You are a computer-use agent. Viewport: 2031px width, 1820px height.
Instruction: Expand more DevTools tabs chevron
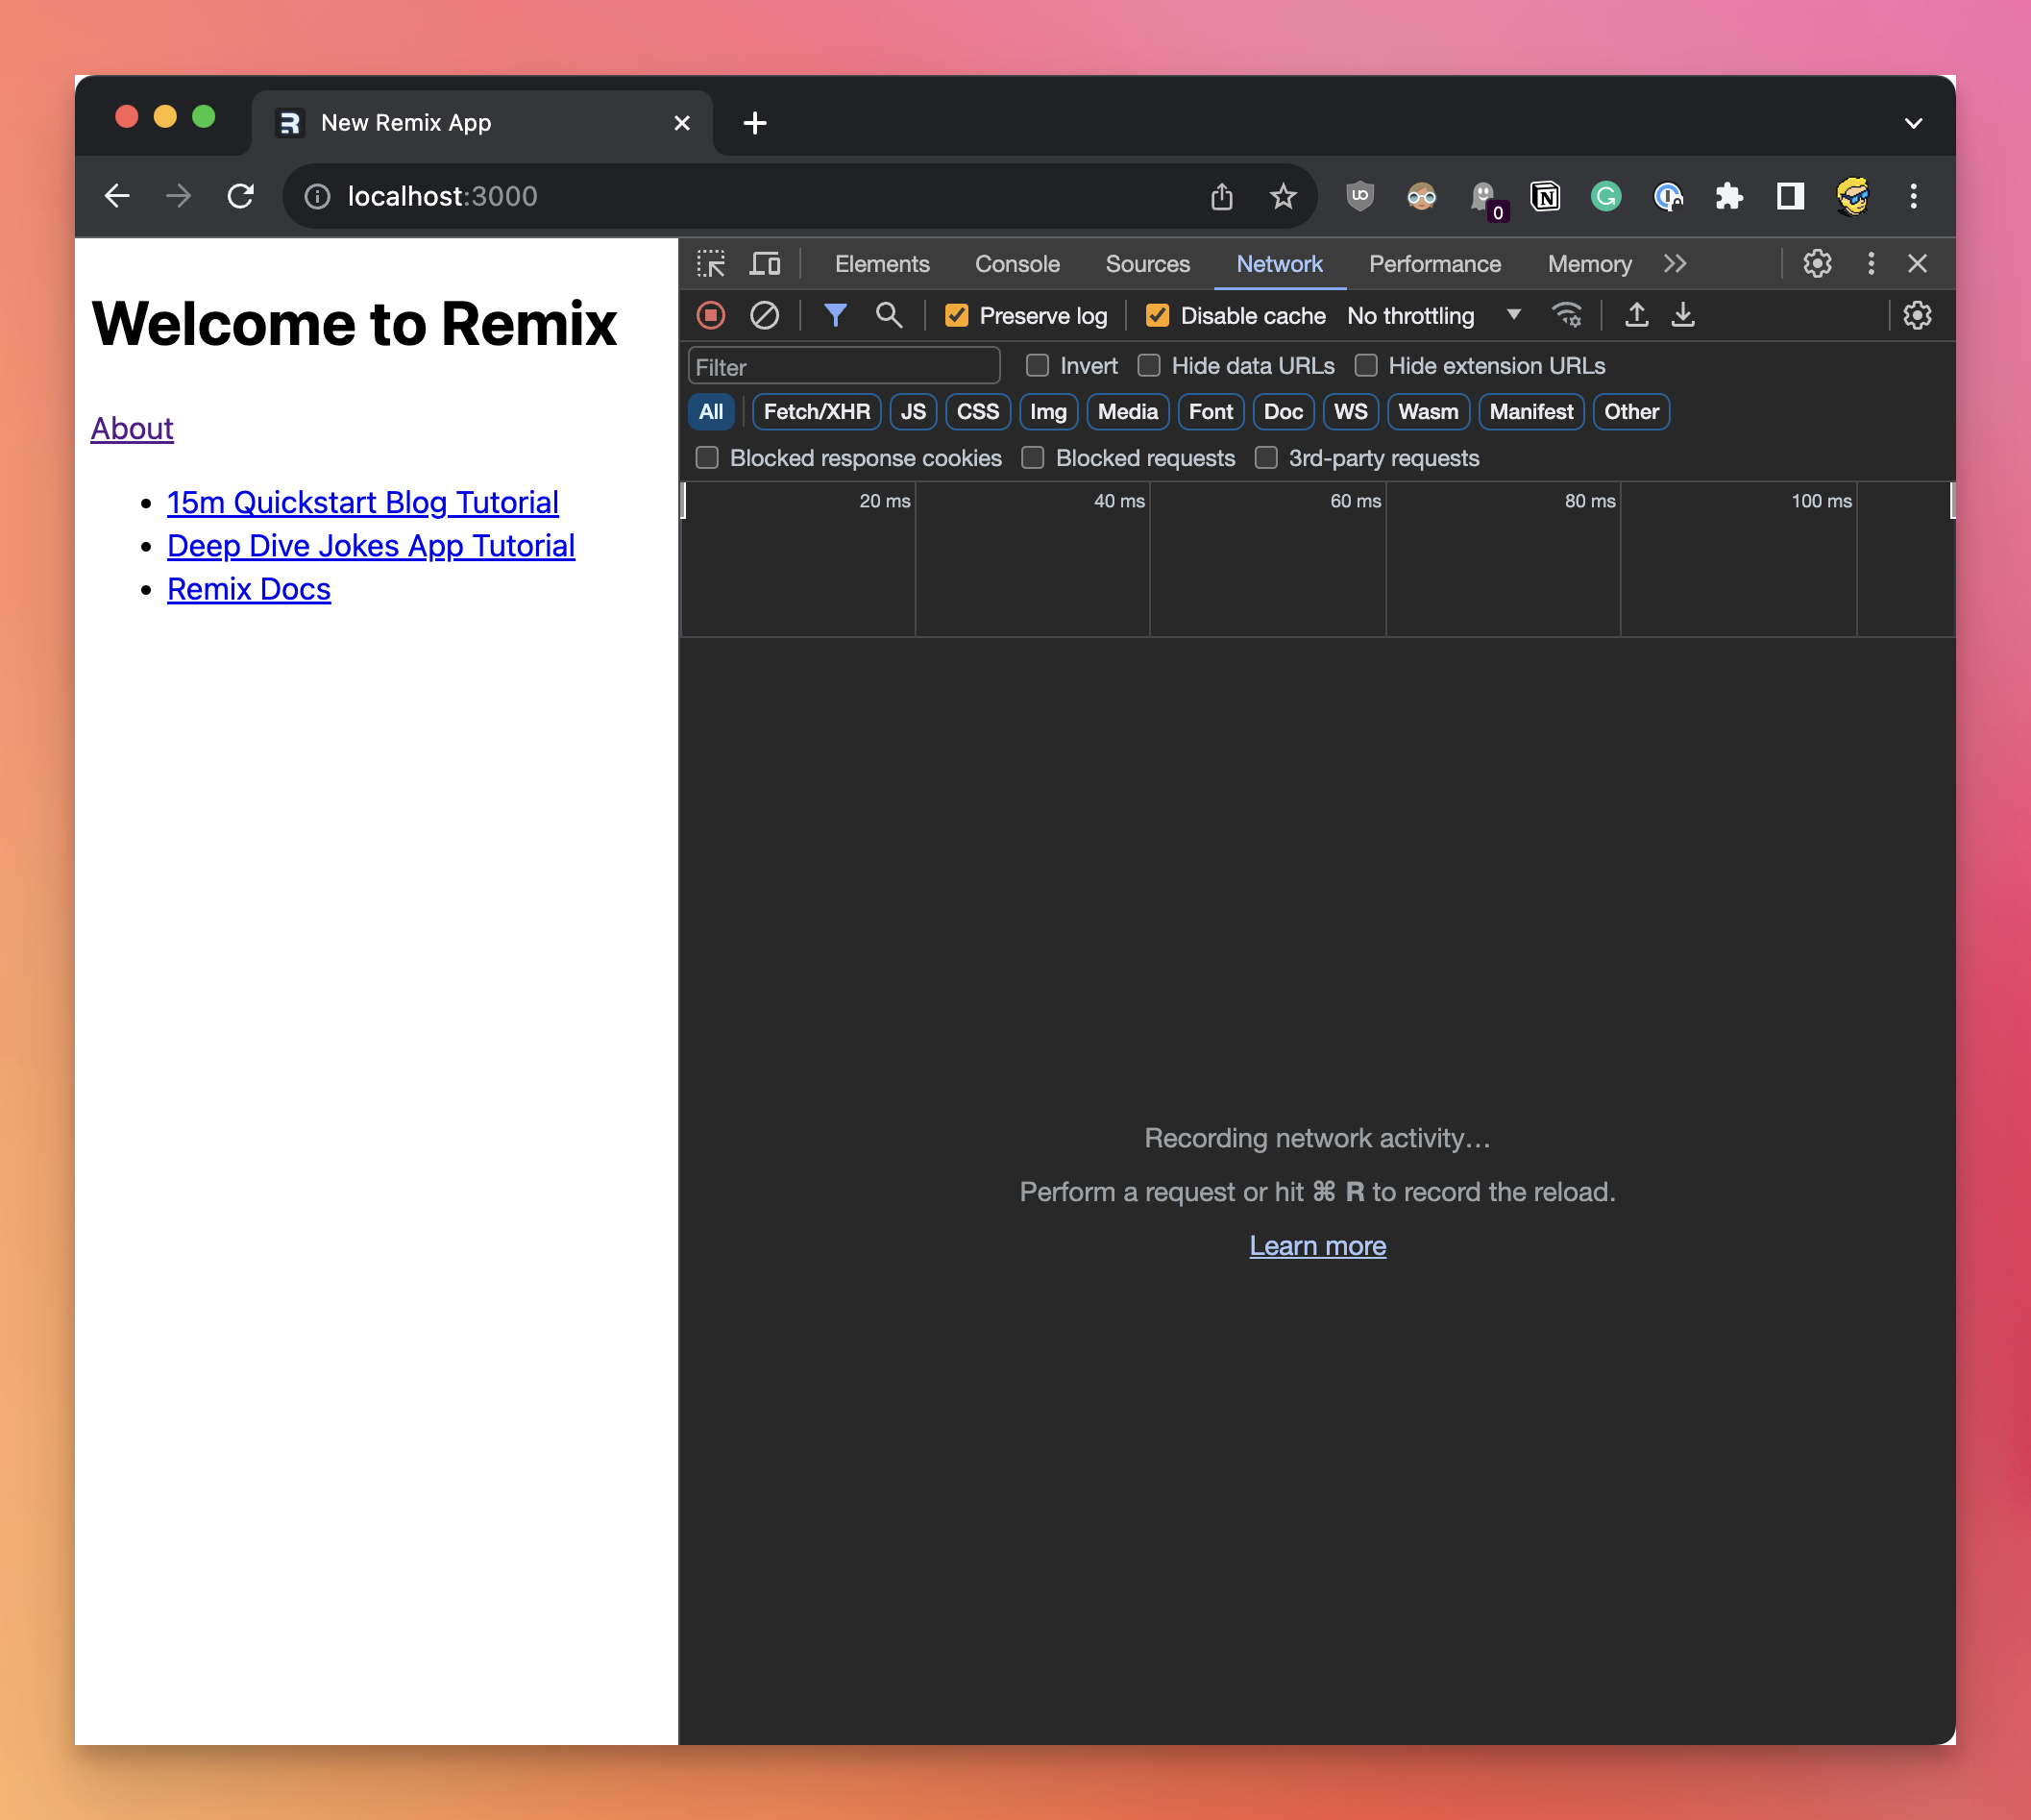coord(1675,264)
